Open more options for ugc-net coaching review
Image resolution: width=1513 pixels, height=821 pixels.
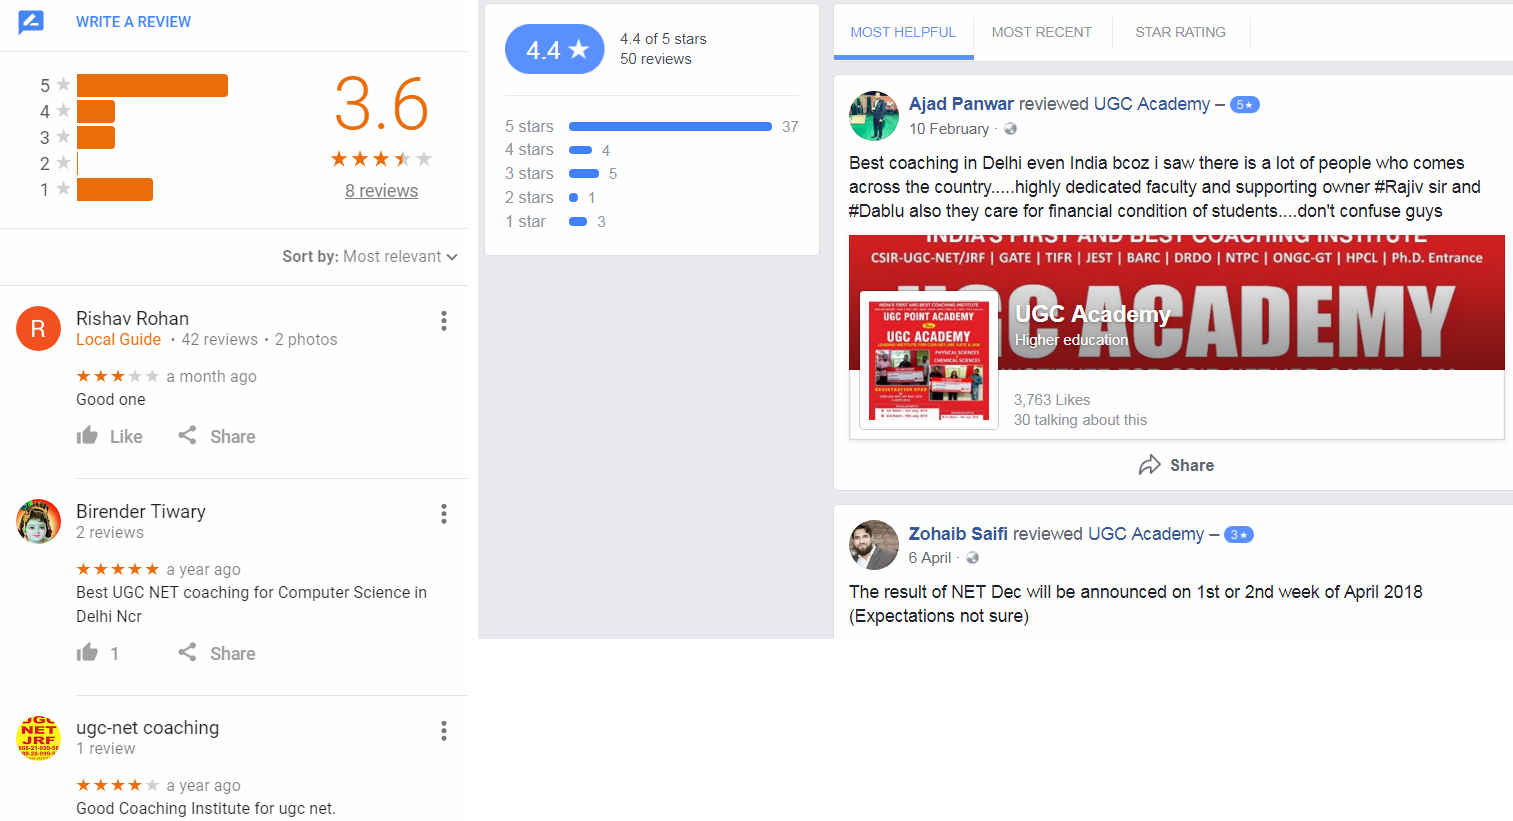coord(444,731)
